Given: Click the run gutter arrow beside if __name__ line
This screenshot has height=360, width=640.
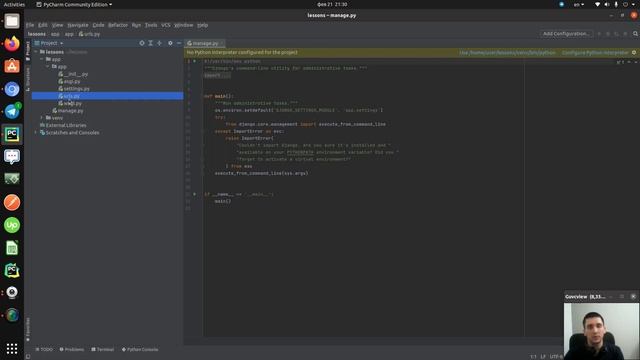Looking at the screenshot, I should coord(195,194).
